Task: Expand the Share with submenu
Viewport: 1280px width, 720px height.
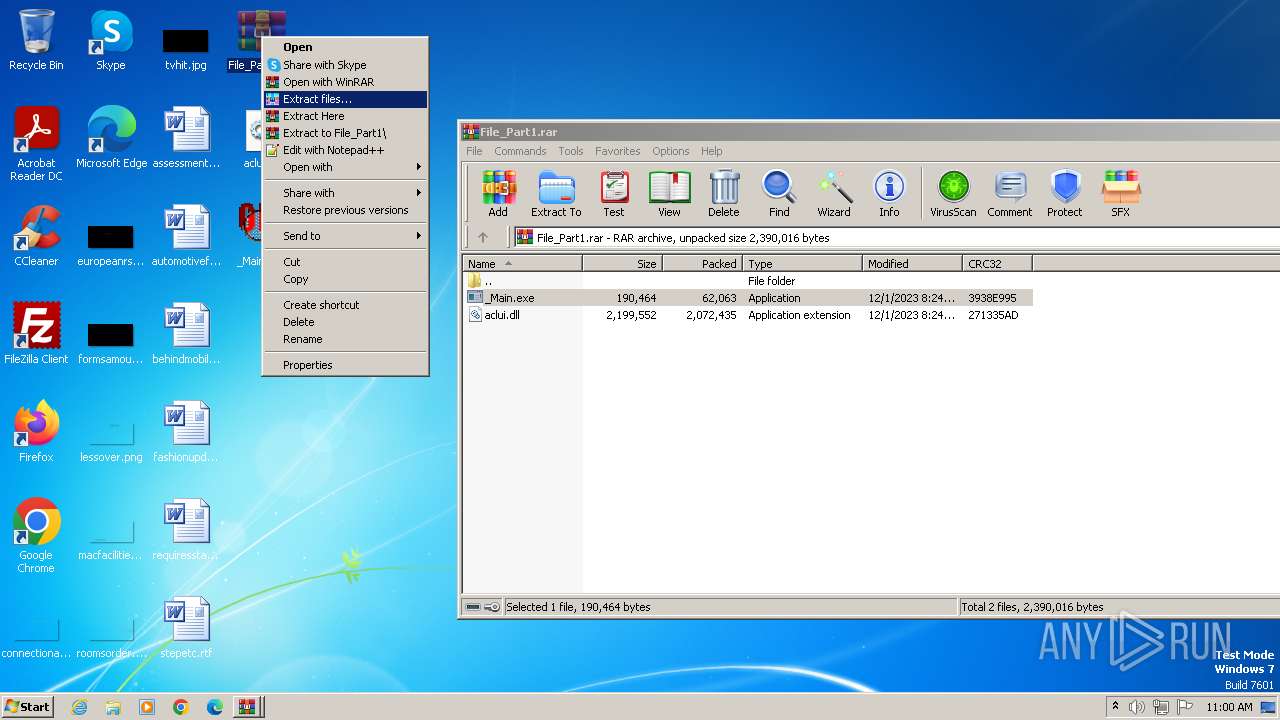Action: [x=345, y=193]
